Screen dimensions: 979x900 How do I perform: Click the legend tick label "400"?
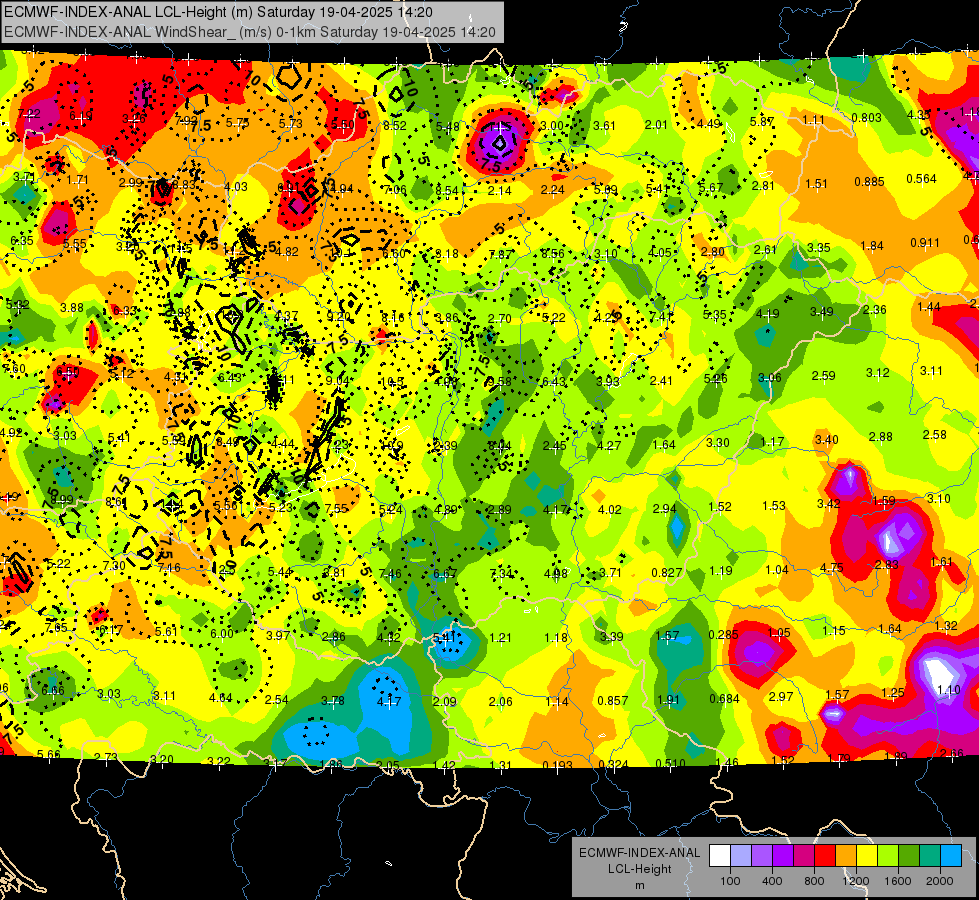coord(772,881)
